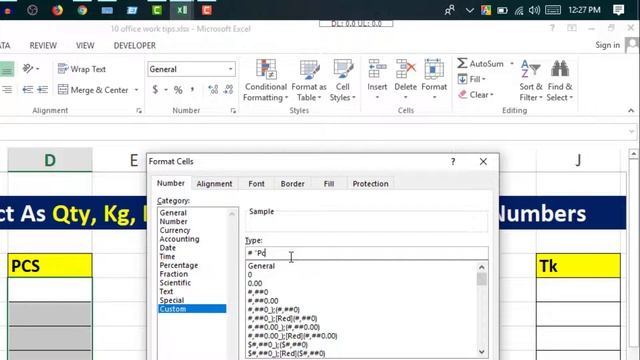640x360 pixels.
Task: Click the Conditional Formatting icon
Action: click(x=266, y=69)
